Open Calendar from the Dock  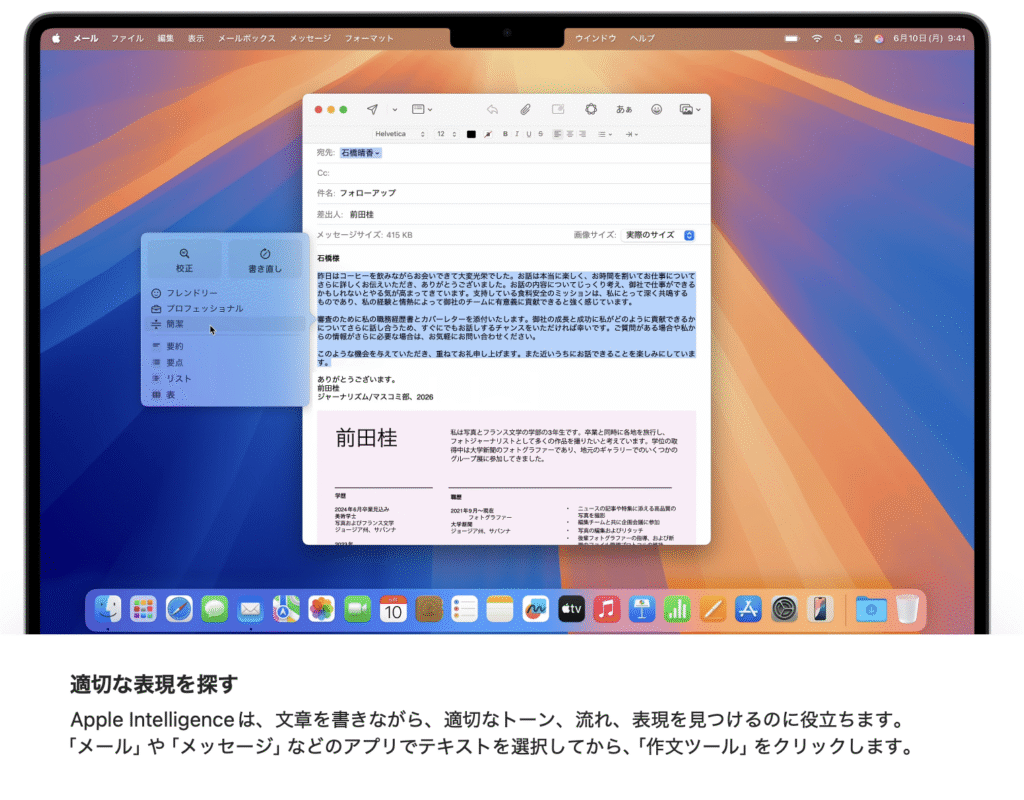[393, 609]
